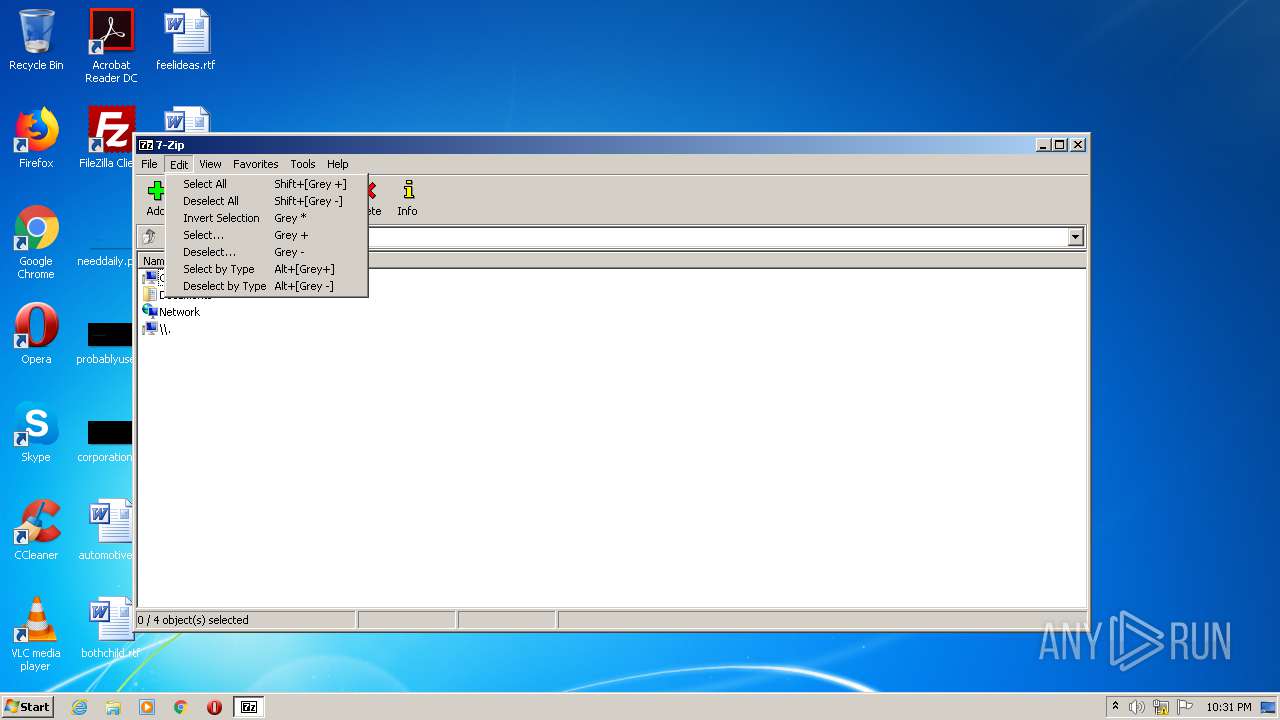Open the Tools menu
This screenshot has width=1280, height=720.
pos(303,164)
